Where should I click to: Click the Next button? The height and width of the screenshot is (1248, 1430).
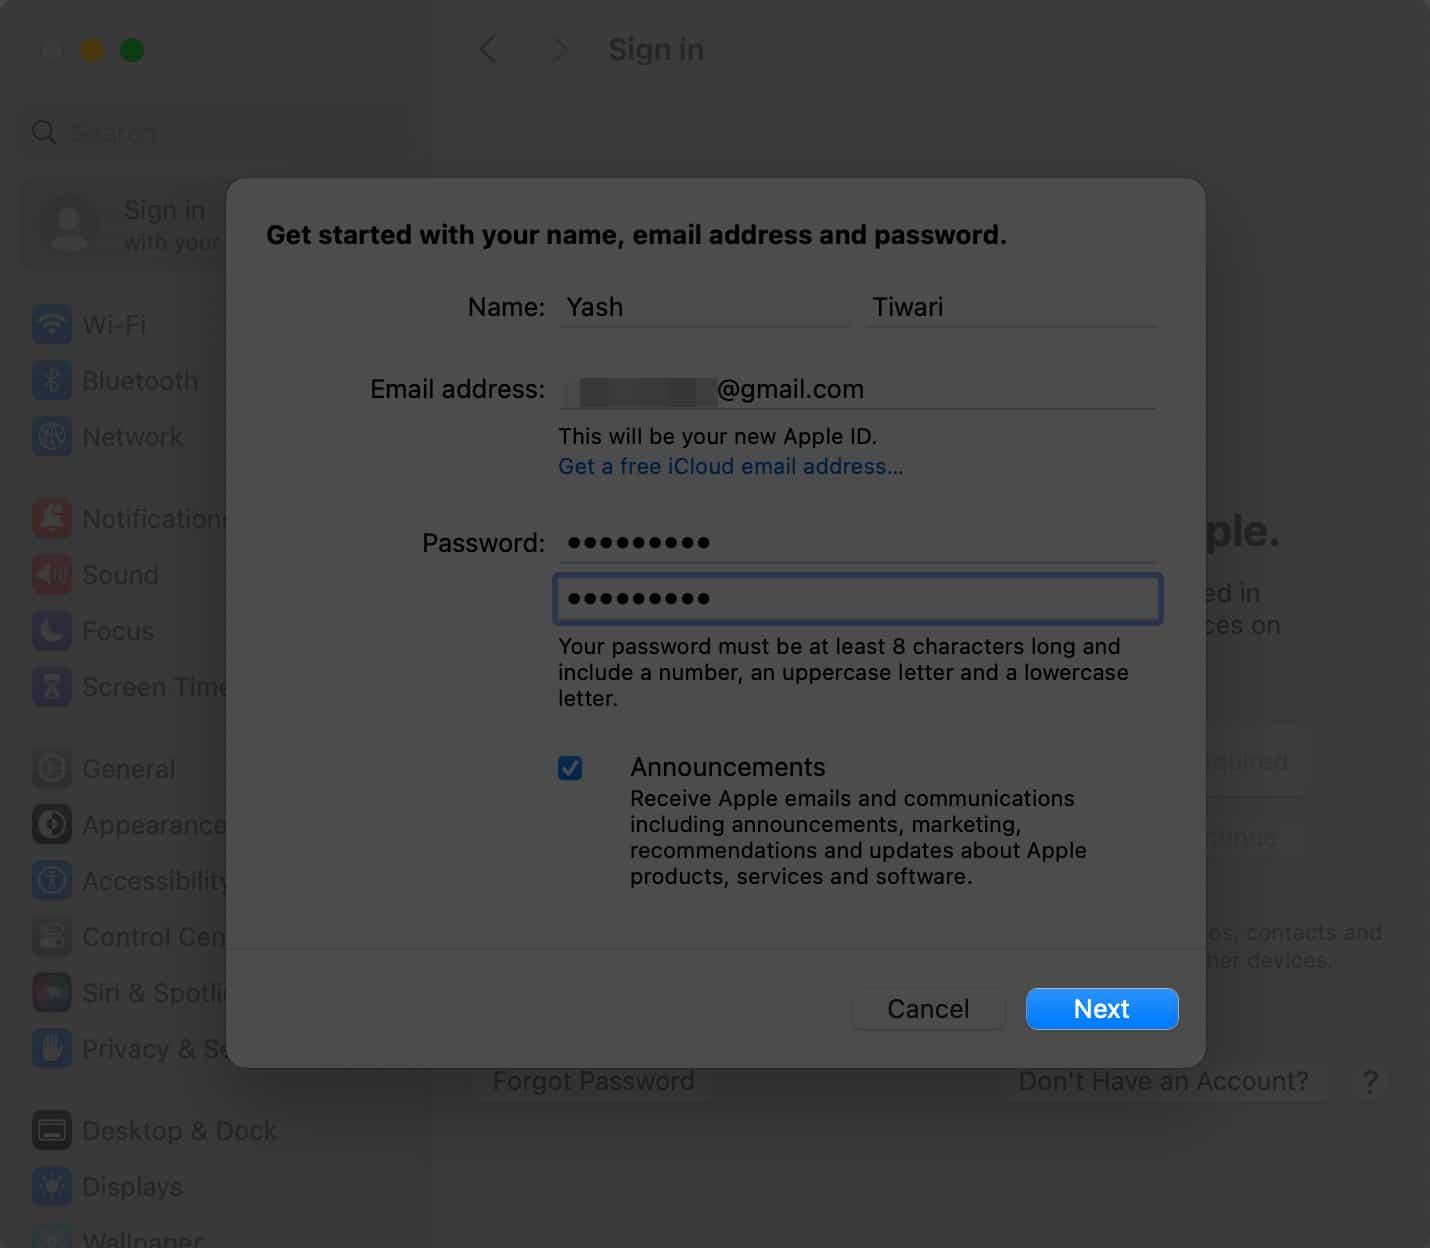pyautogui.click(x=1102, y=1008)
